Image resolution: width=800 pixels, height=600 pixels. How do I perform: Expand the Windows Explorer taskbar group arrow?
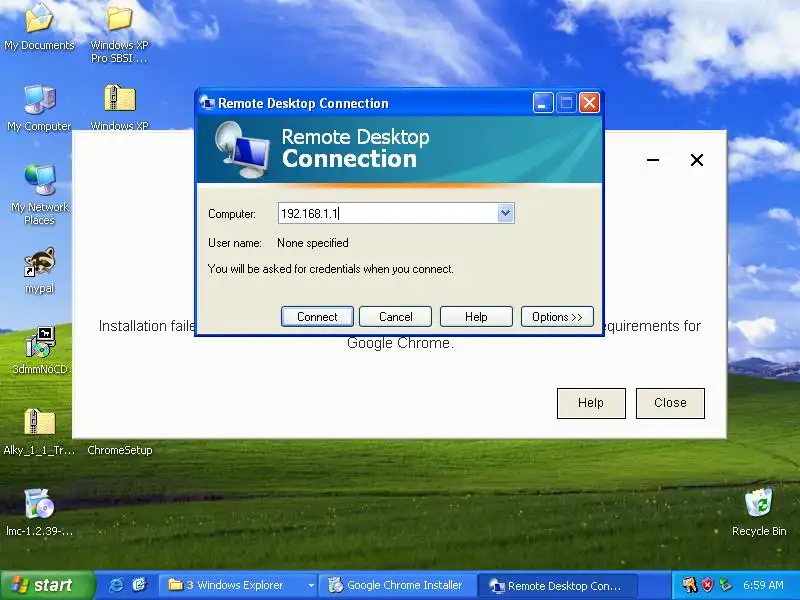[311, 585]
